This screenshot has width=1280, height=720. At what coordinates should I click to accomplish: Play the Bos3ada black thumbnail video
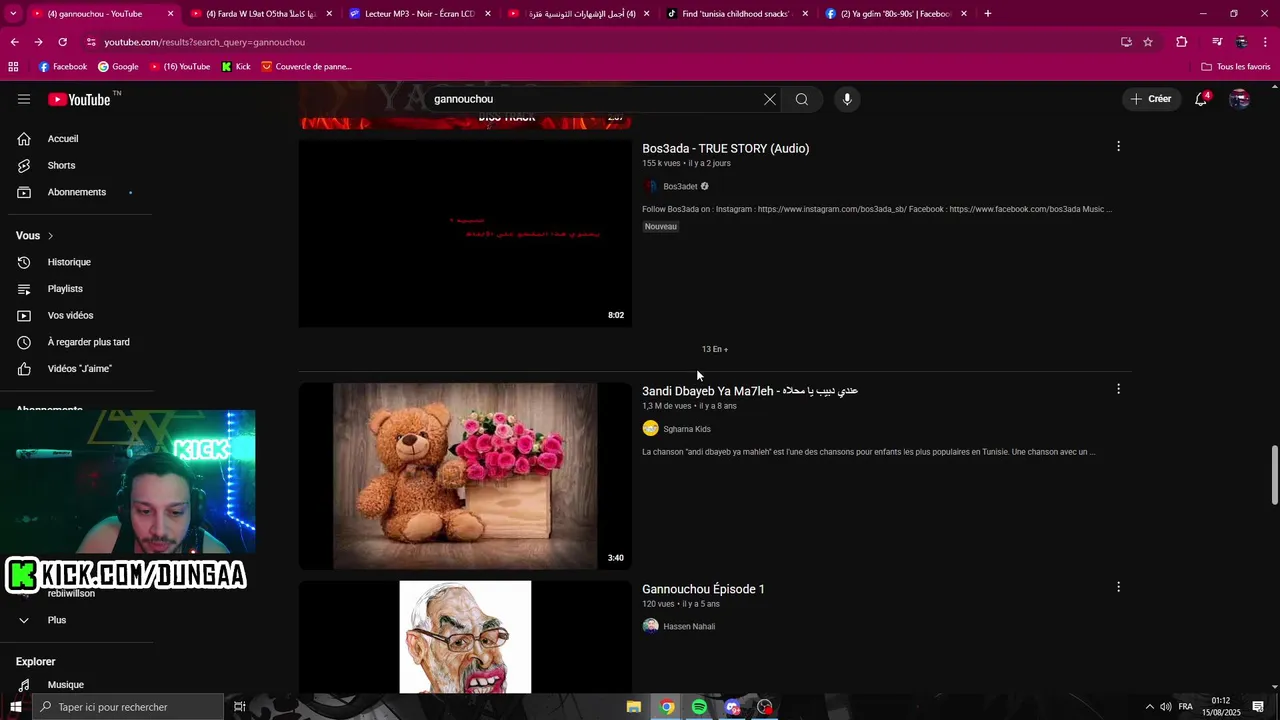tap(465, 233)
